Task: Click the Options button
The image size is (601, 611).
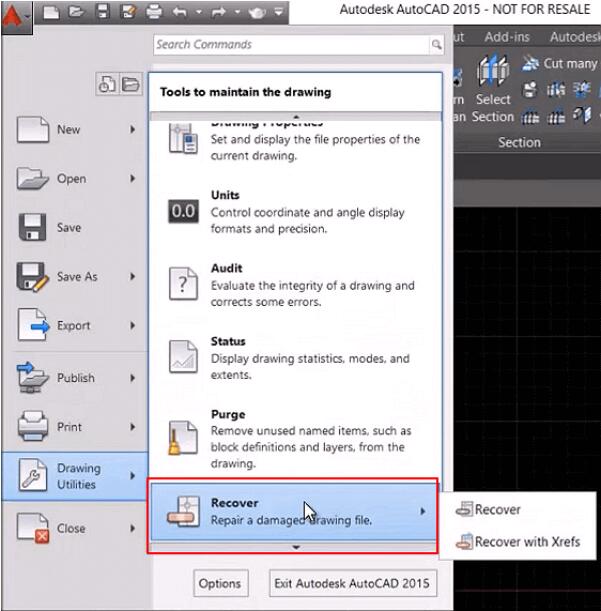Action: 221,583
